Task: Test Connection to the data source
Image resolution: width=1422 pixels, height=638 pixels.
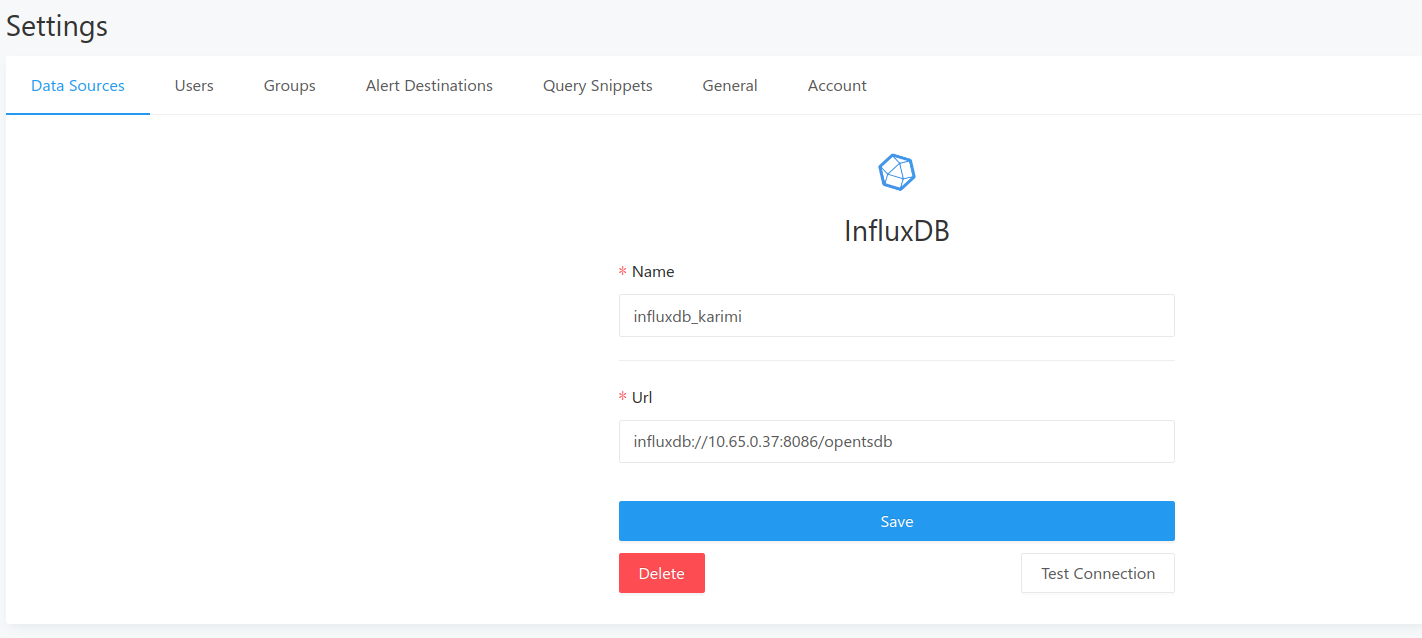Action: point(1098,573)
